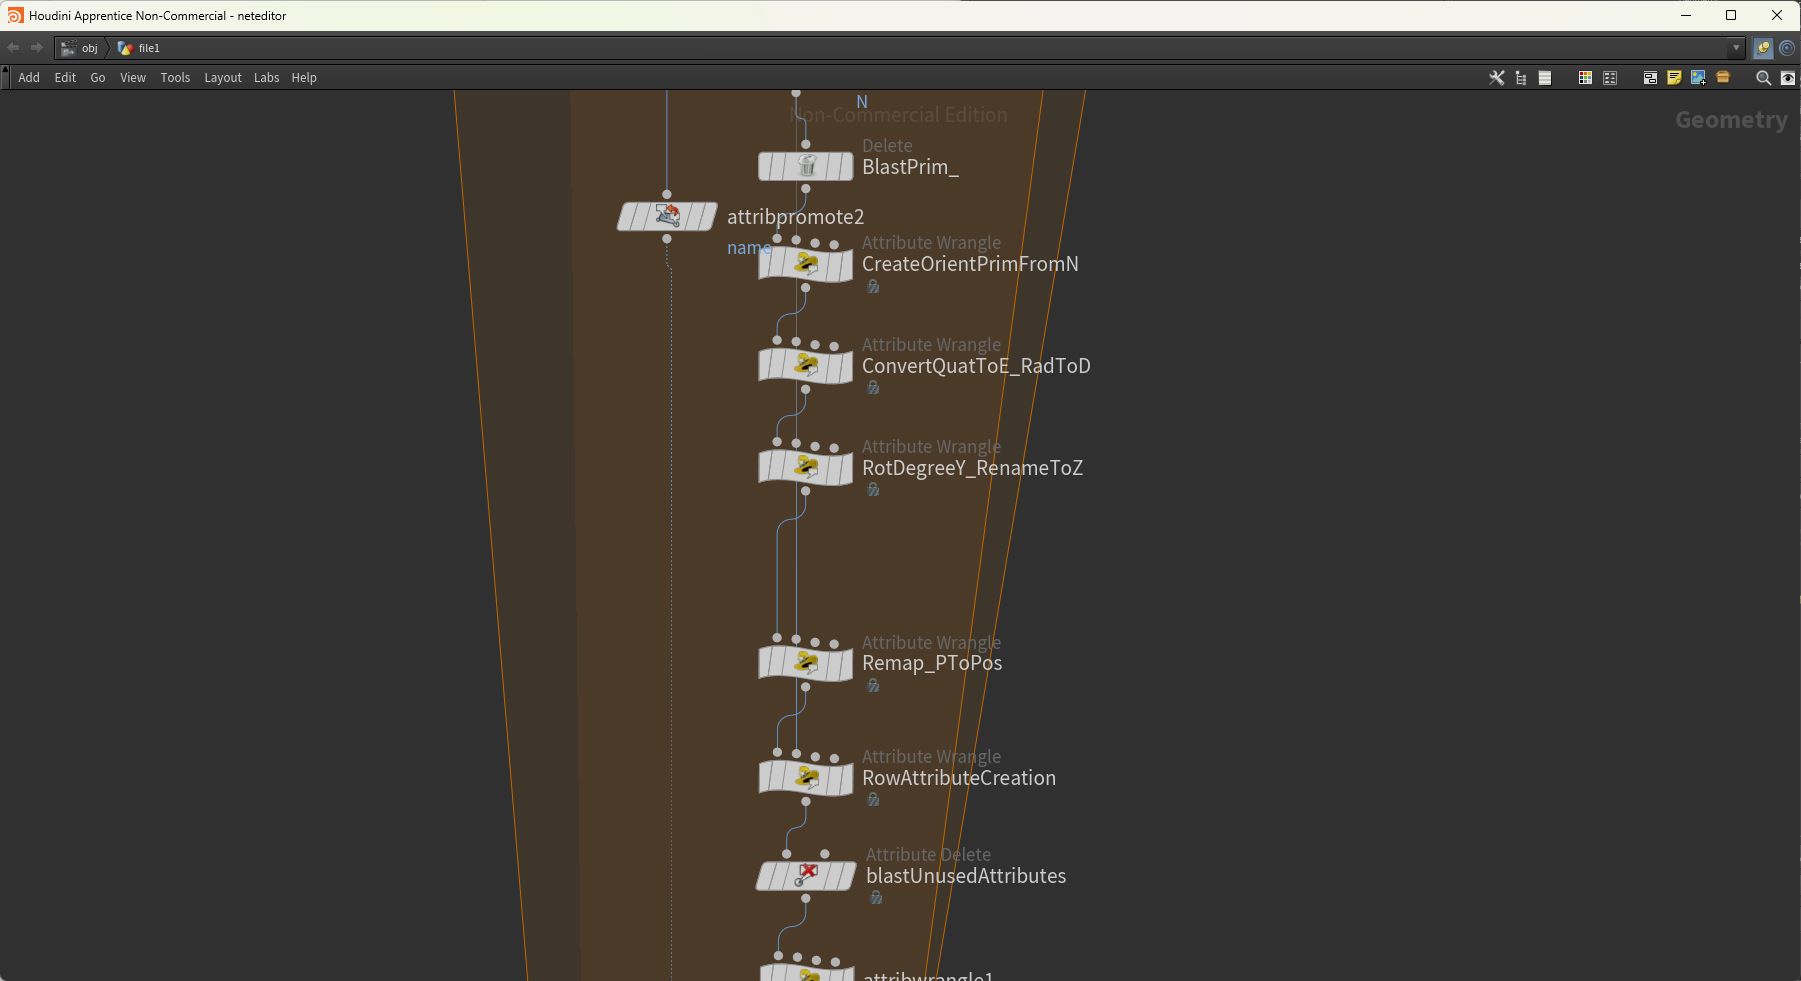Create a network box icon
The width and height of the screenshot is (1801, 981).
click(x=1650, y=78)
